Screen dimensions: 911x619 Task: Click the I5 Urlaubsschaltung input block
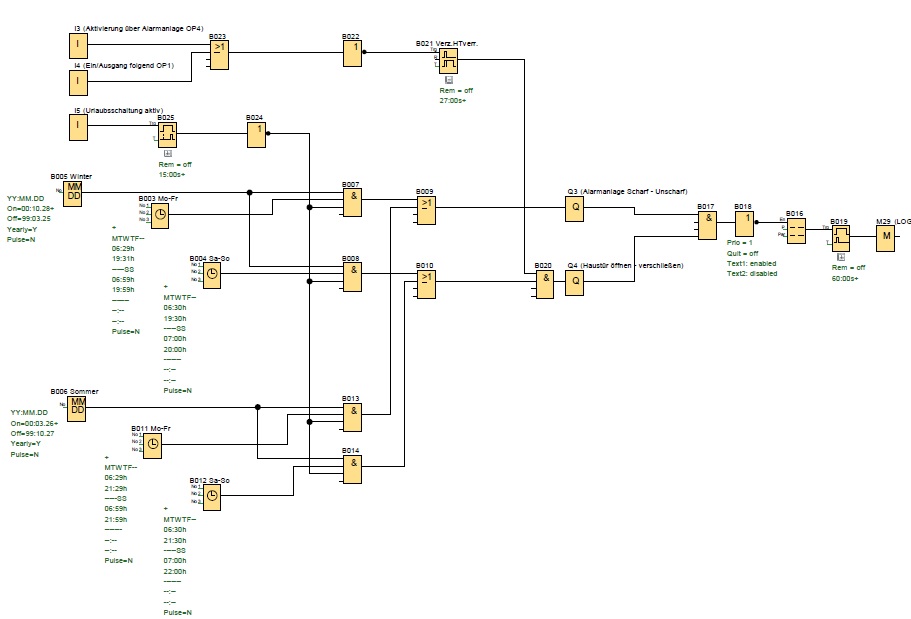78,127
